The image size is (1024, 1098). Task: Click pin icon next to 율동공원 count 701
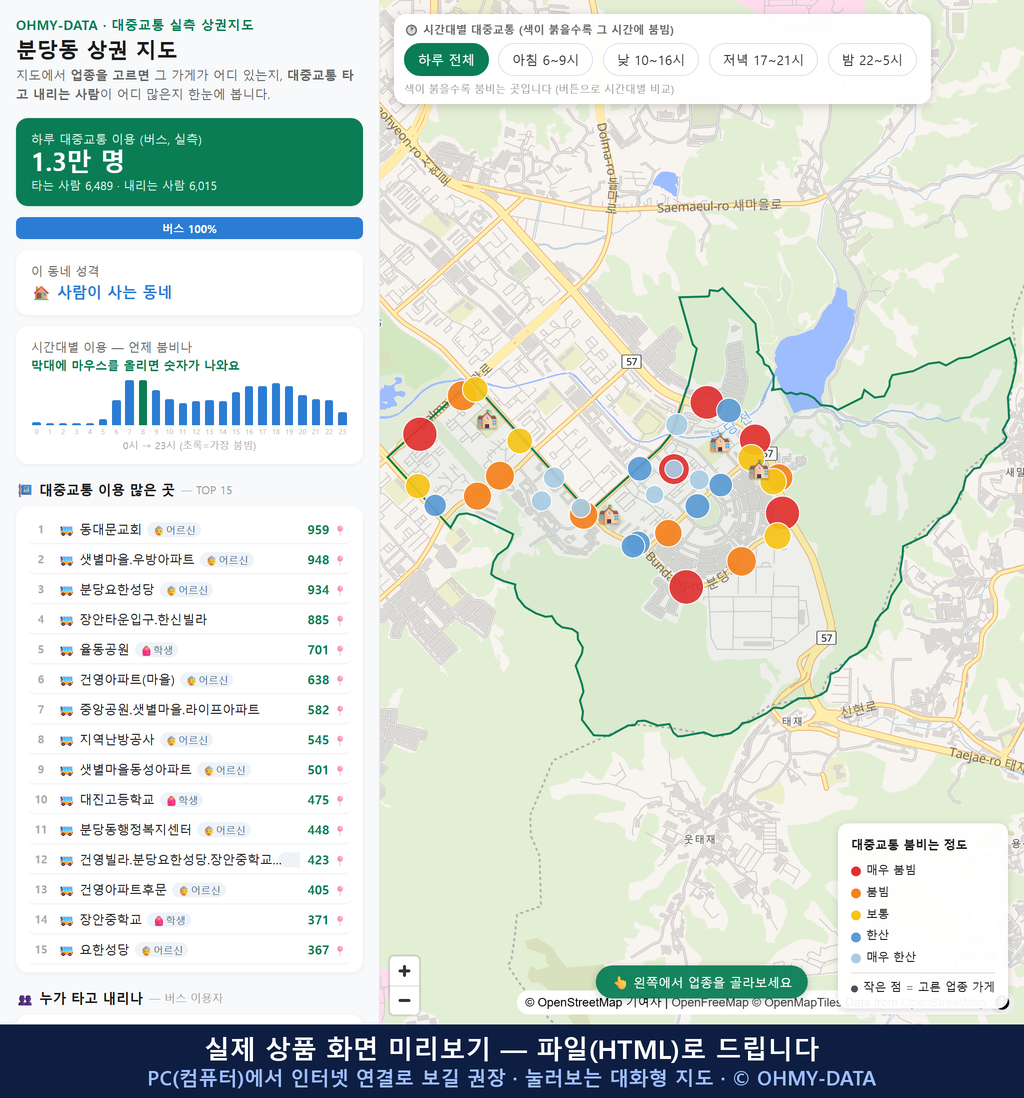point(340,651)
